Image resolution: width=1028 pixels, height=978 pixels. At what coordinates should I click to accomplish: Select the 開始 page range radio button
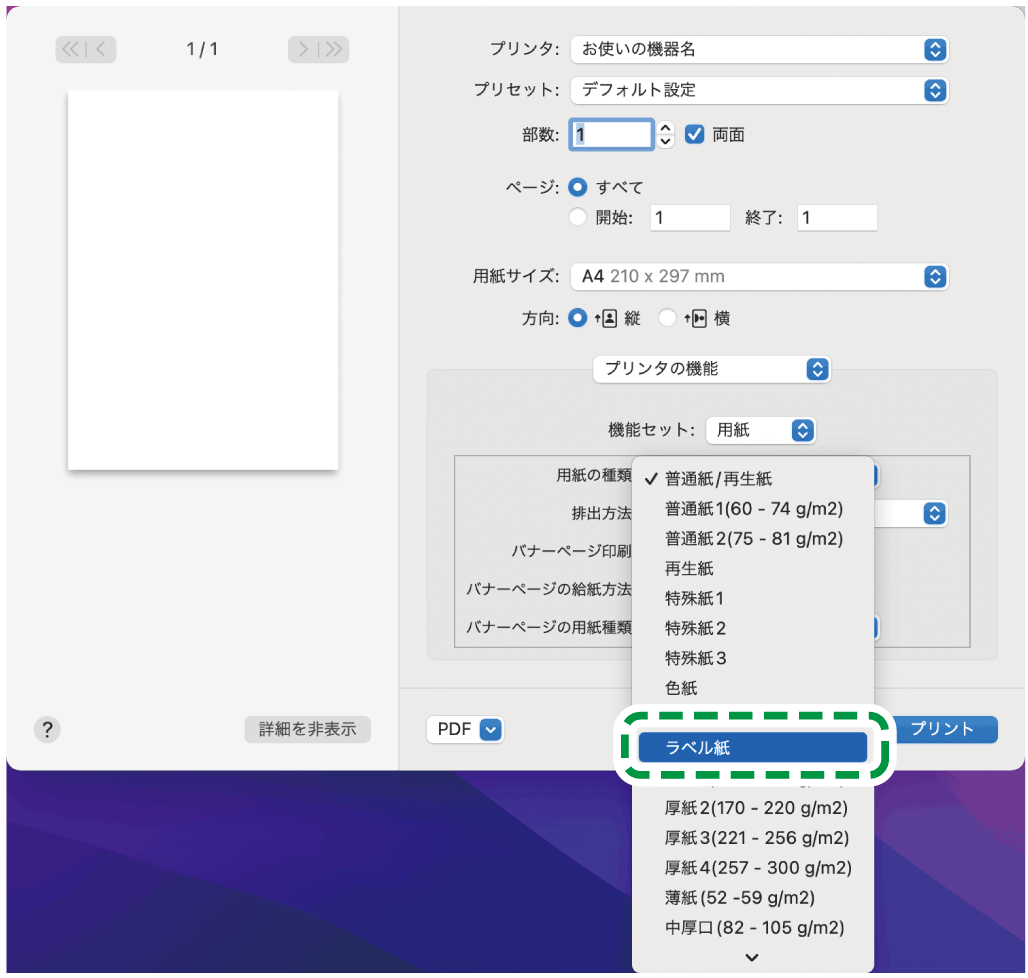pos(578,217)
